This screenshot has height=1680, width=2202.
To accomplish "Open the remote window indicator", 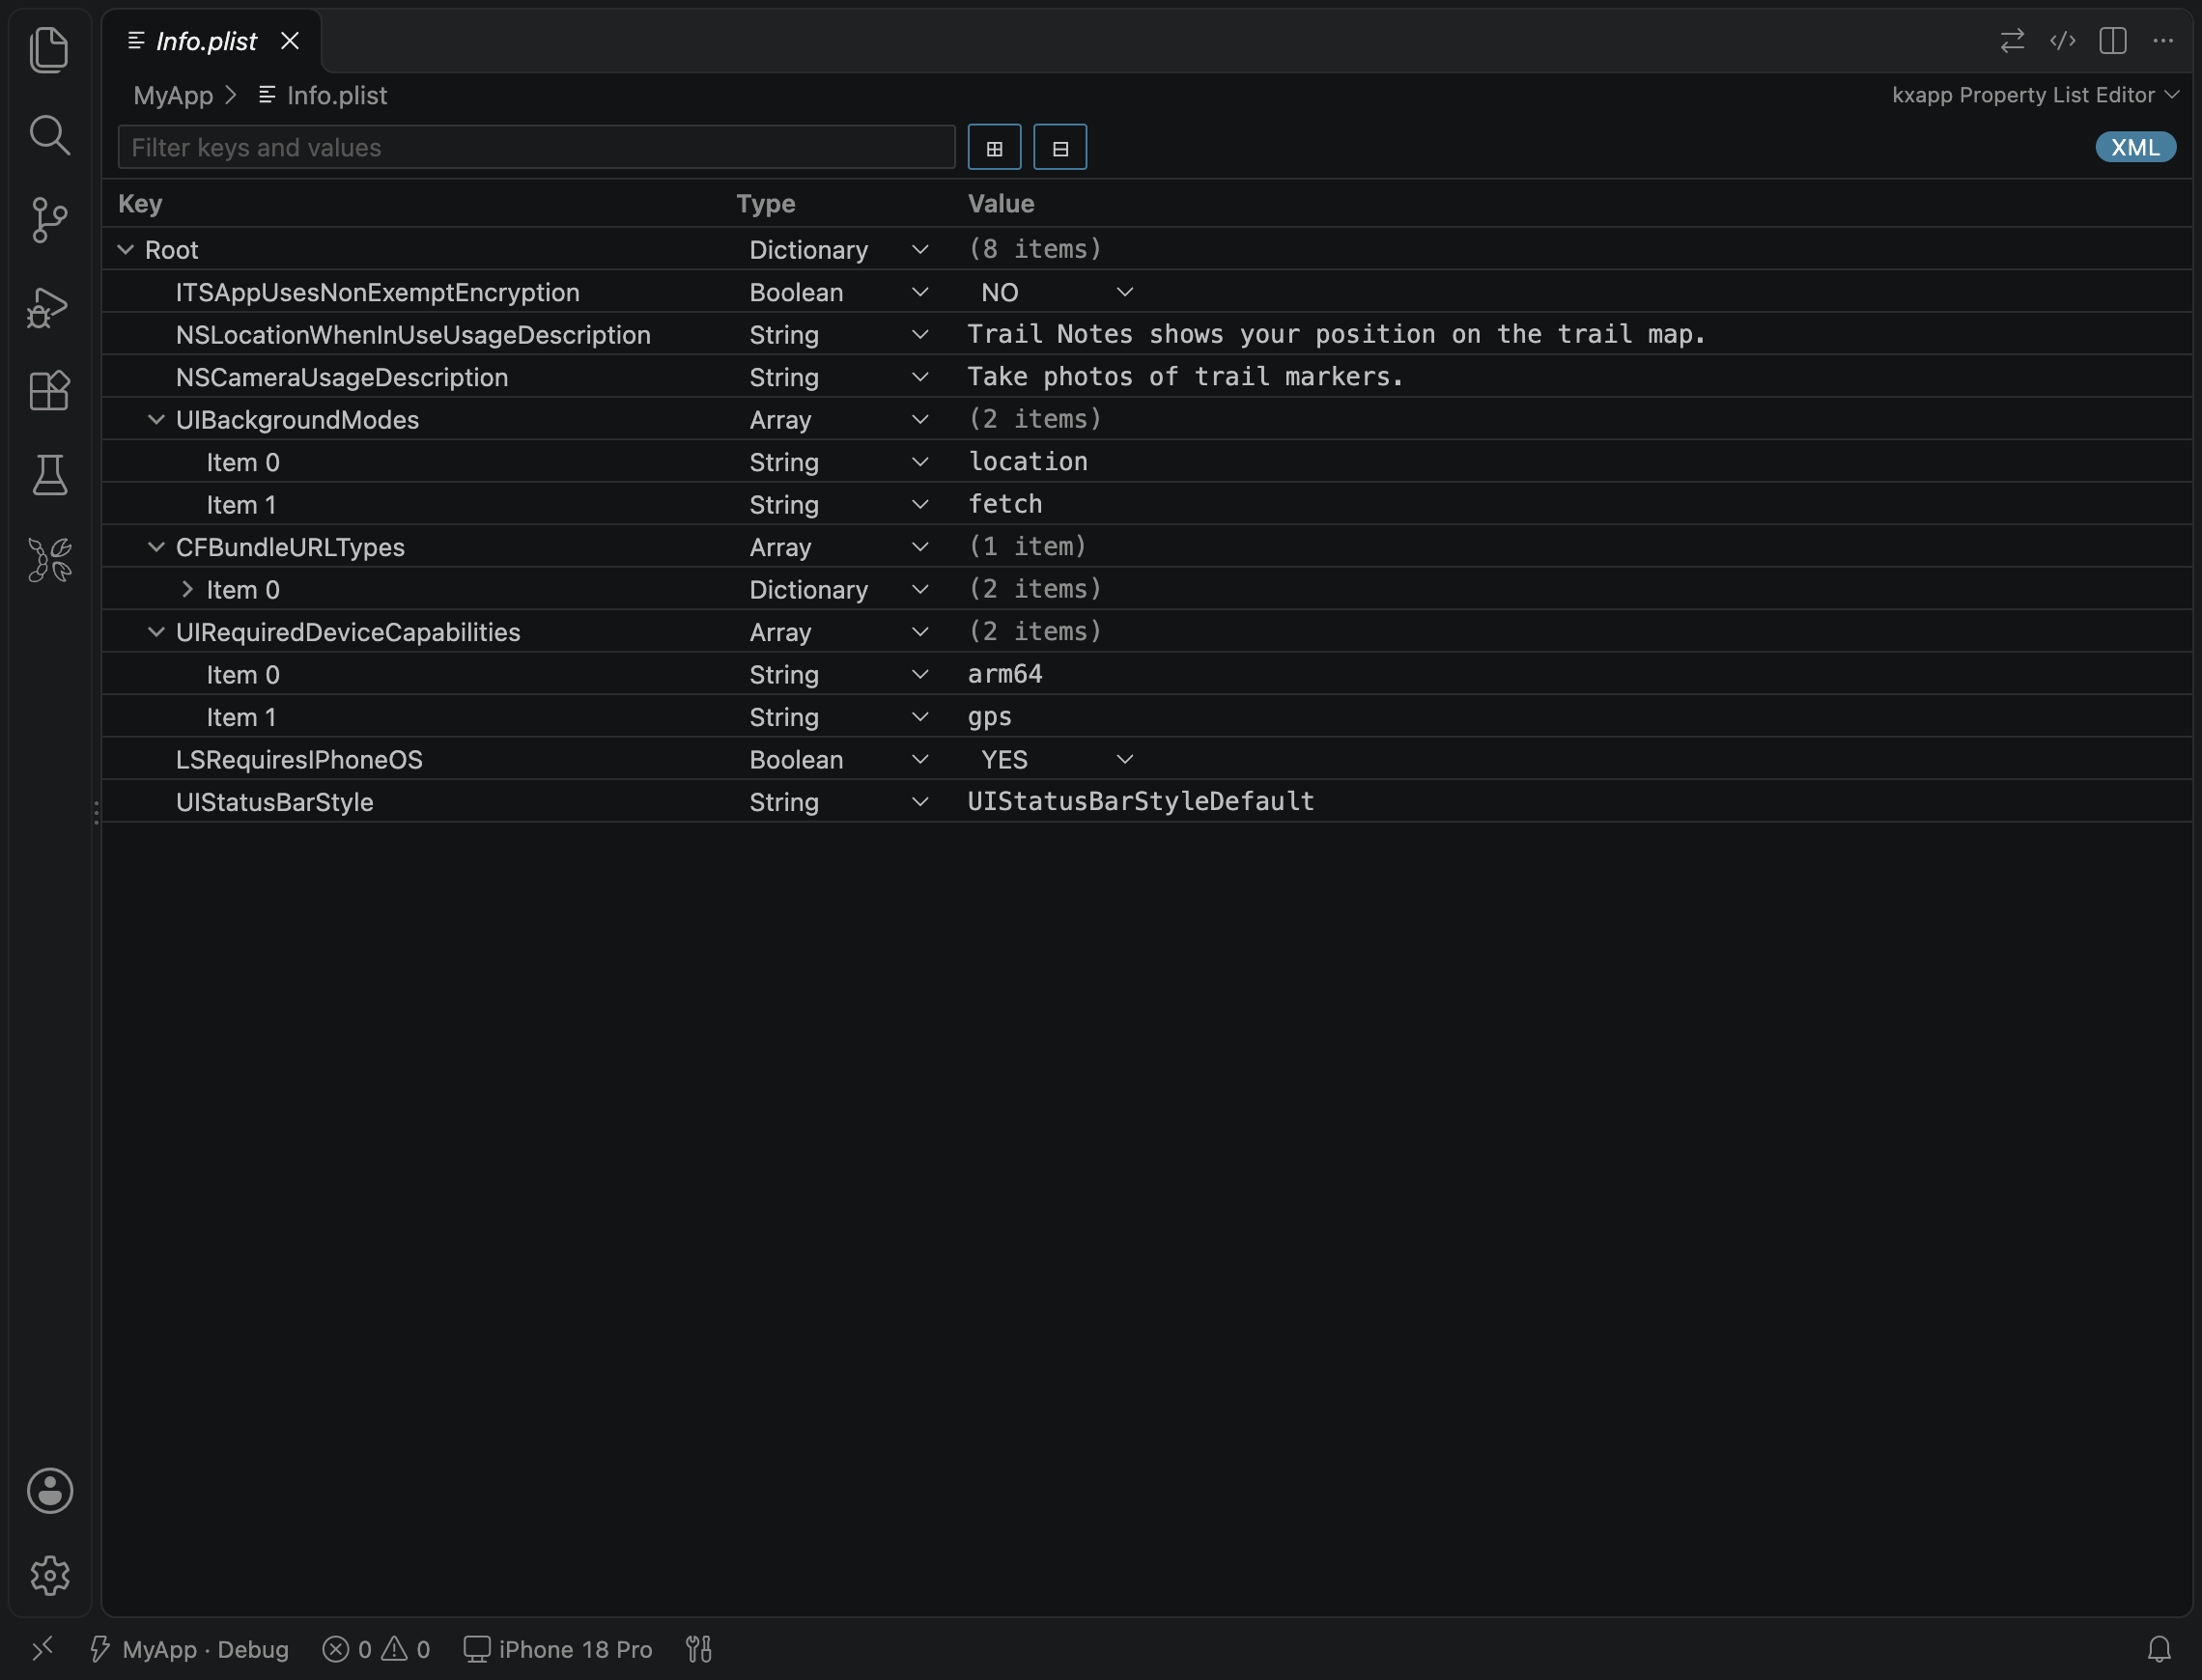I will (x=42, y=1649).
